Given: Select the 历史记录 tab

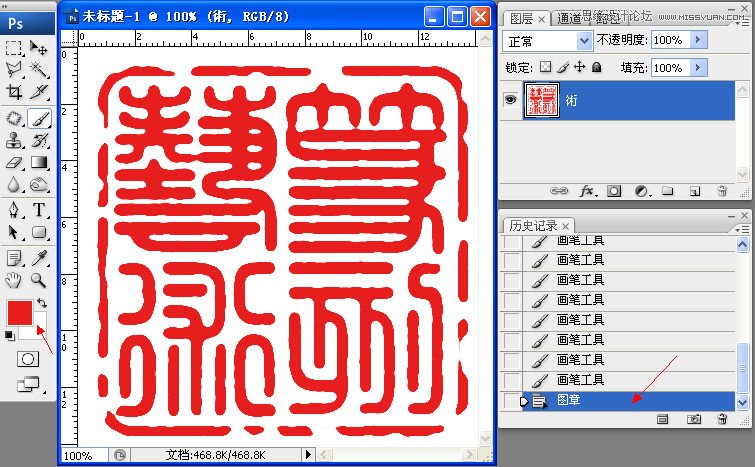Looking at the screenshot, I should point(533,225).
